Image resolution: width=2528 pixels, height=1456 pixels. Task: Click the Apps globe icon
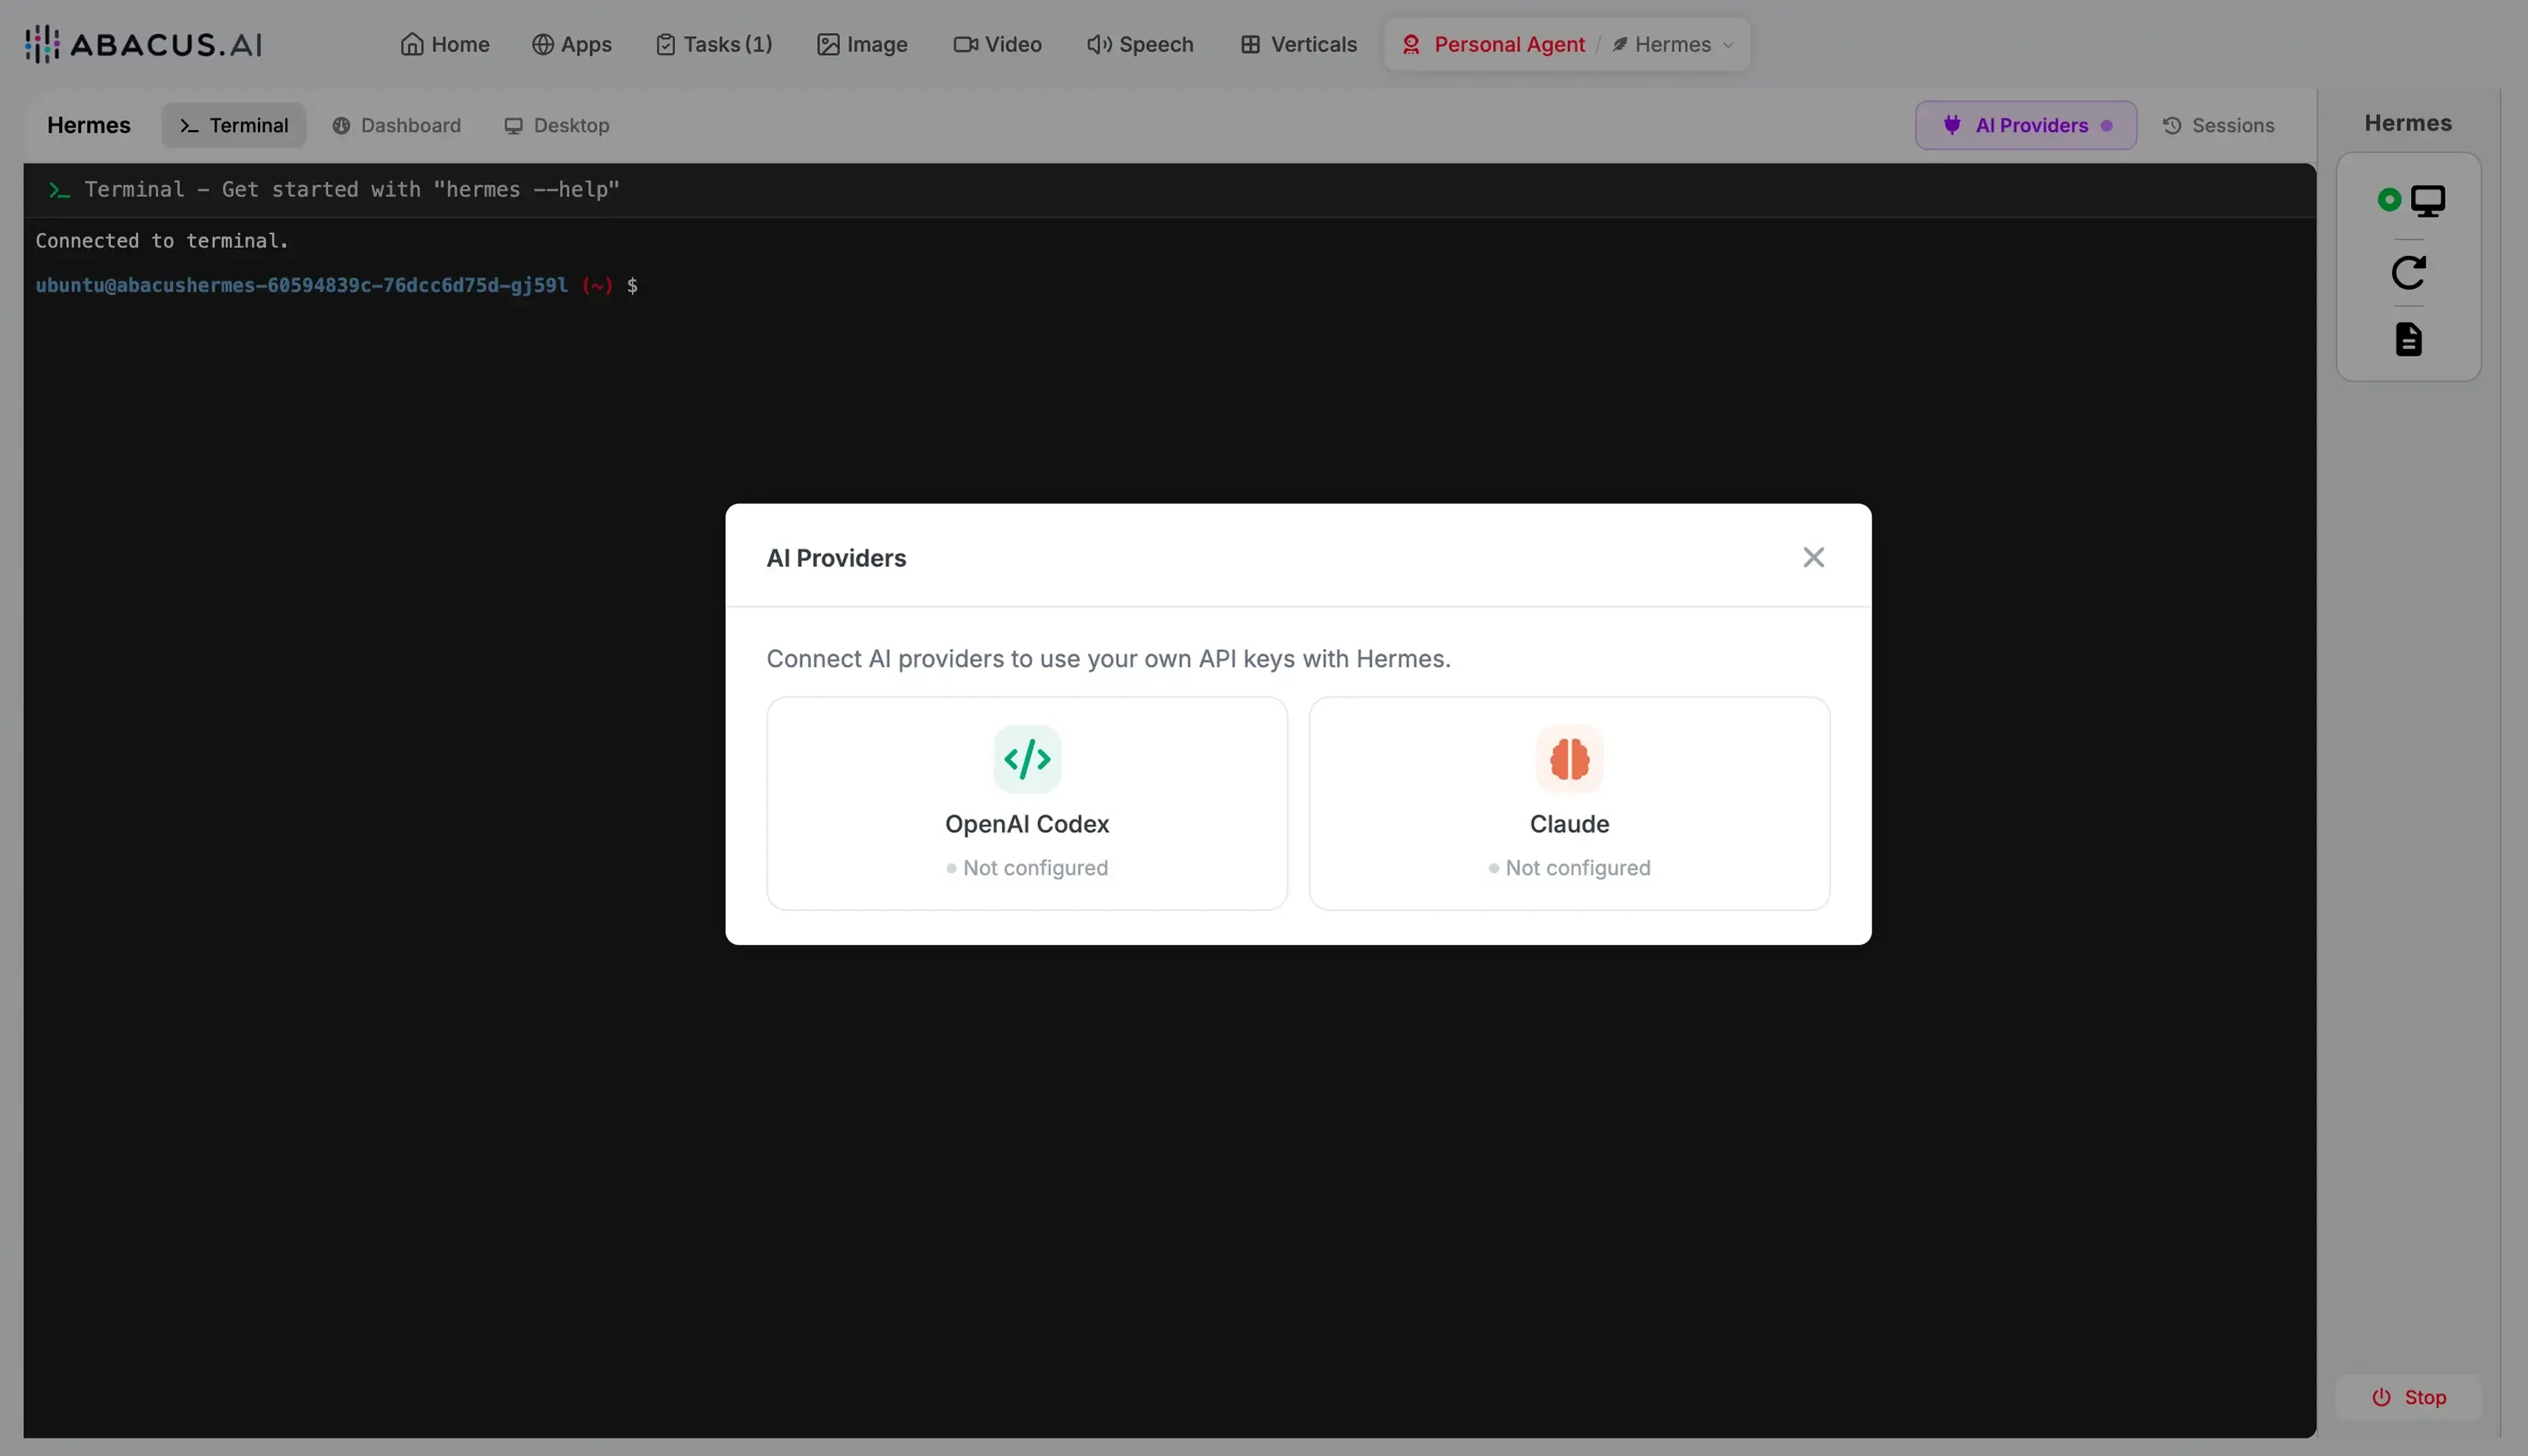click(542, 44)
